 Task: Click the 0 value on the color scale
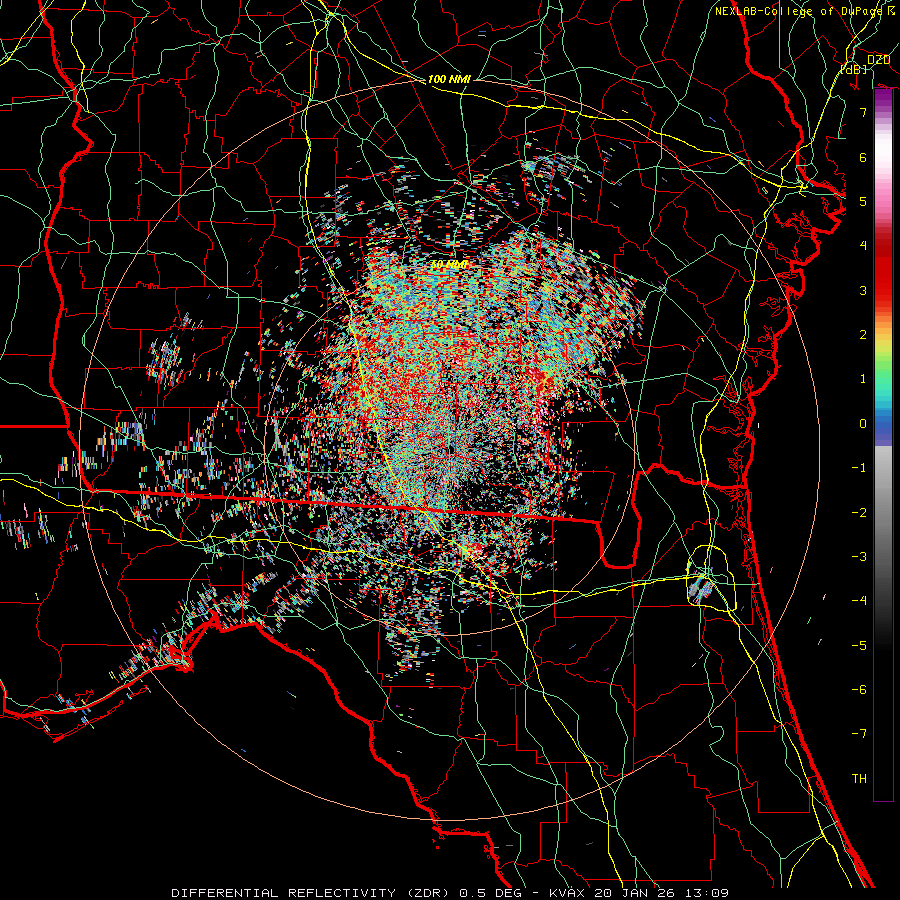863,424
